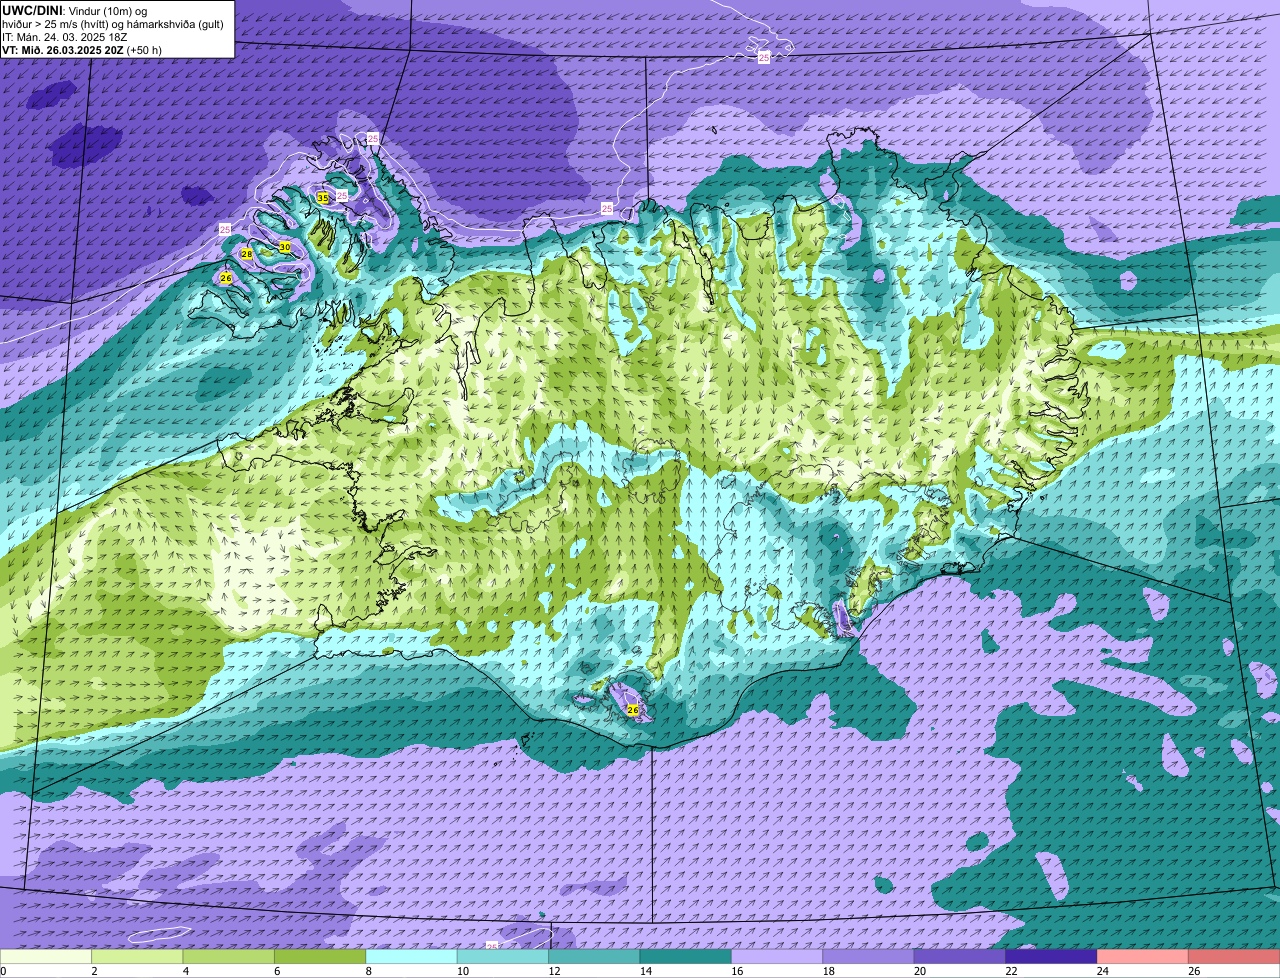Click the '(+50 h)' forecast offset text

click(x=145, y=50)
